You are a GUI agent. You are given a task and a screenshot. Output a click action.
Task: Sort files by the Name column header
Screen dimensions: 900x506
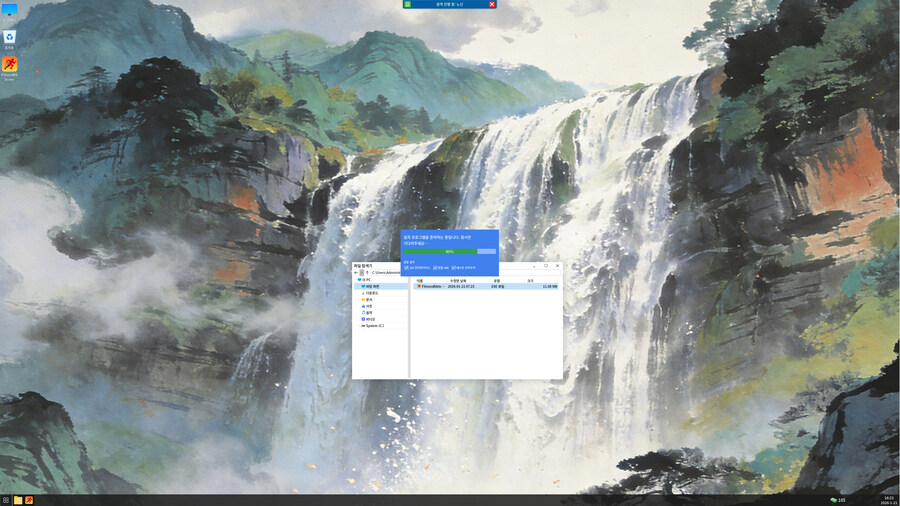pos(421,280)
